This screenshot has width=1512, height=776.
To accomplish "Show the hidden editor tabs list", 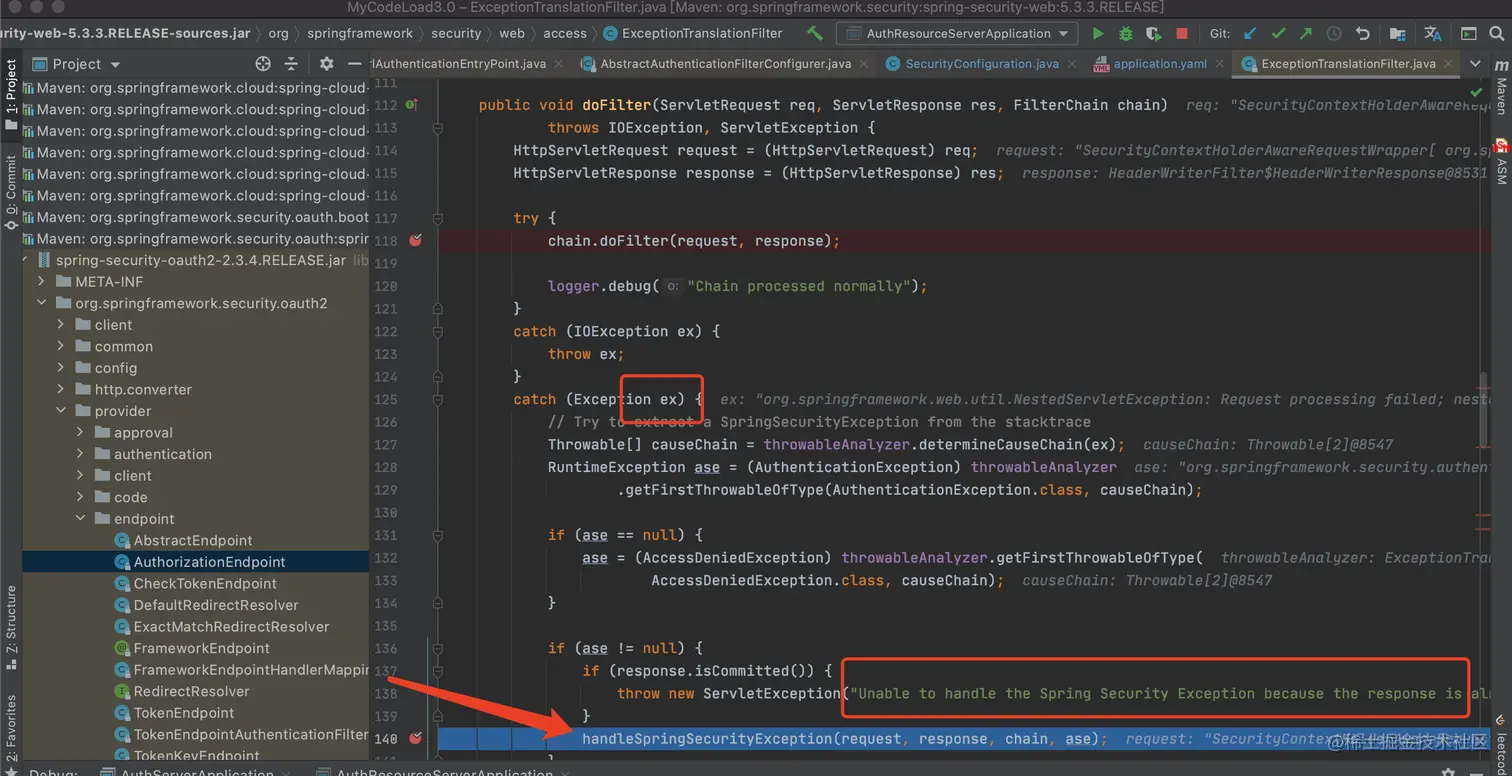I will click(1475, 64).
